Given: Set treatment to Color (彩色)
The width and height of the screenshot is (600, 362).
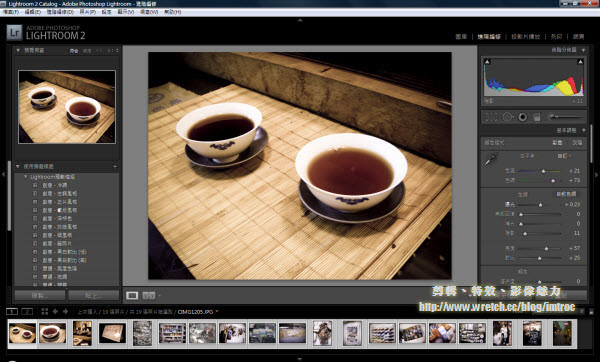Looking at the screenshot, I should pyautogui.click(x=557, y=143).
